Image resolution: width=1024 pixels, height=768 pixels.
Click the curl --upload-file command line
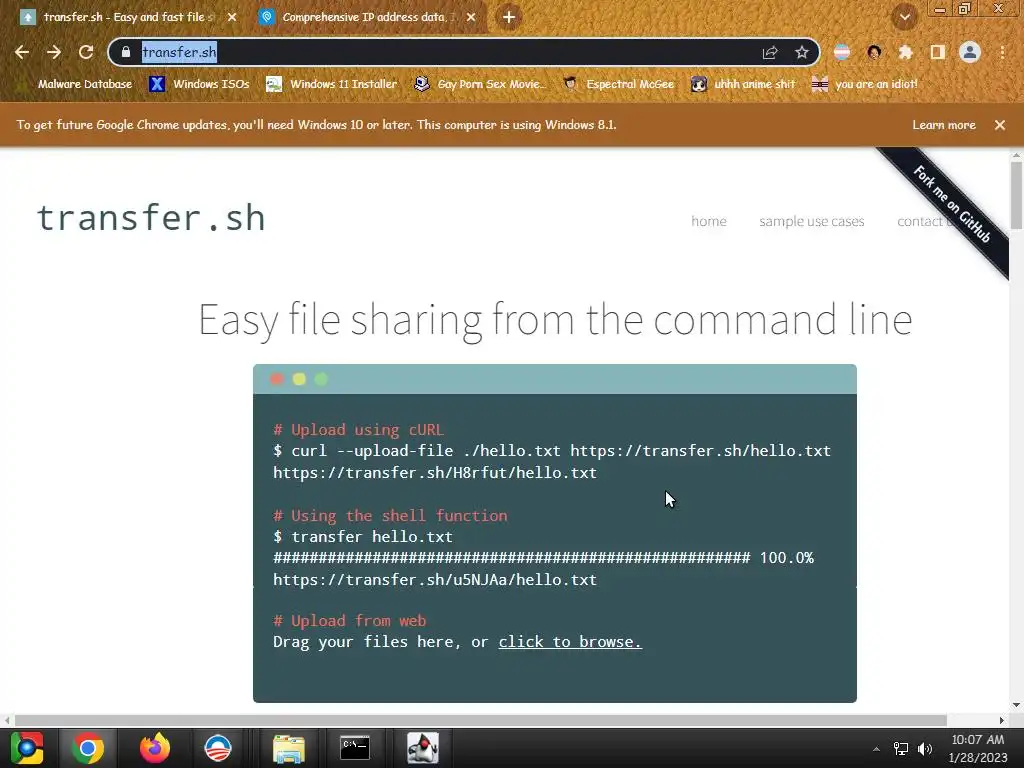(x=552, y=451)
